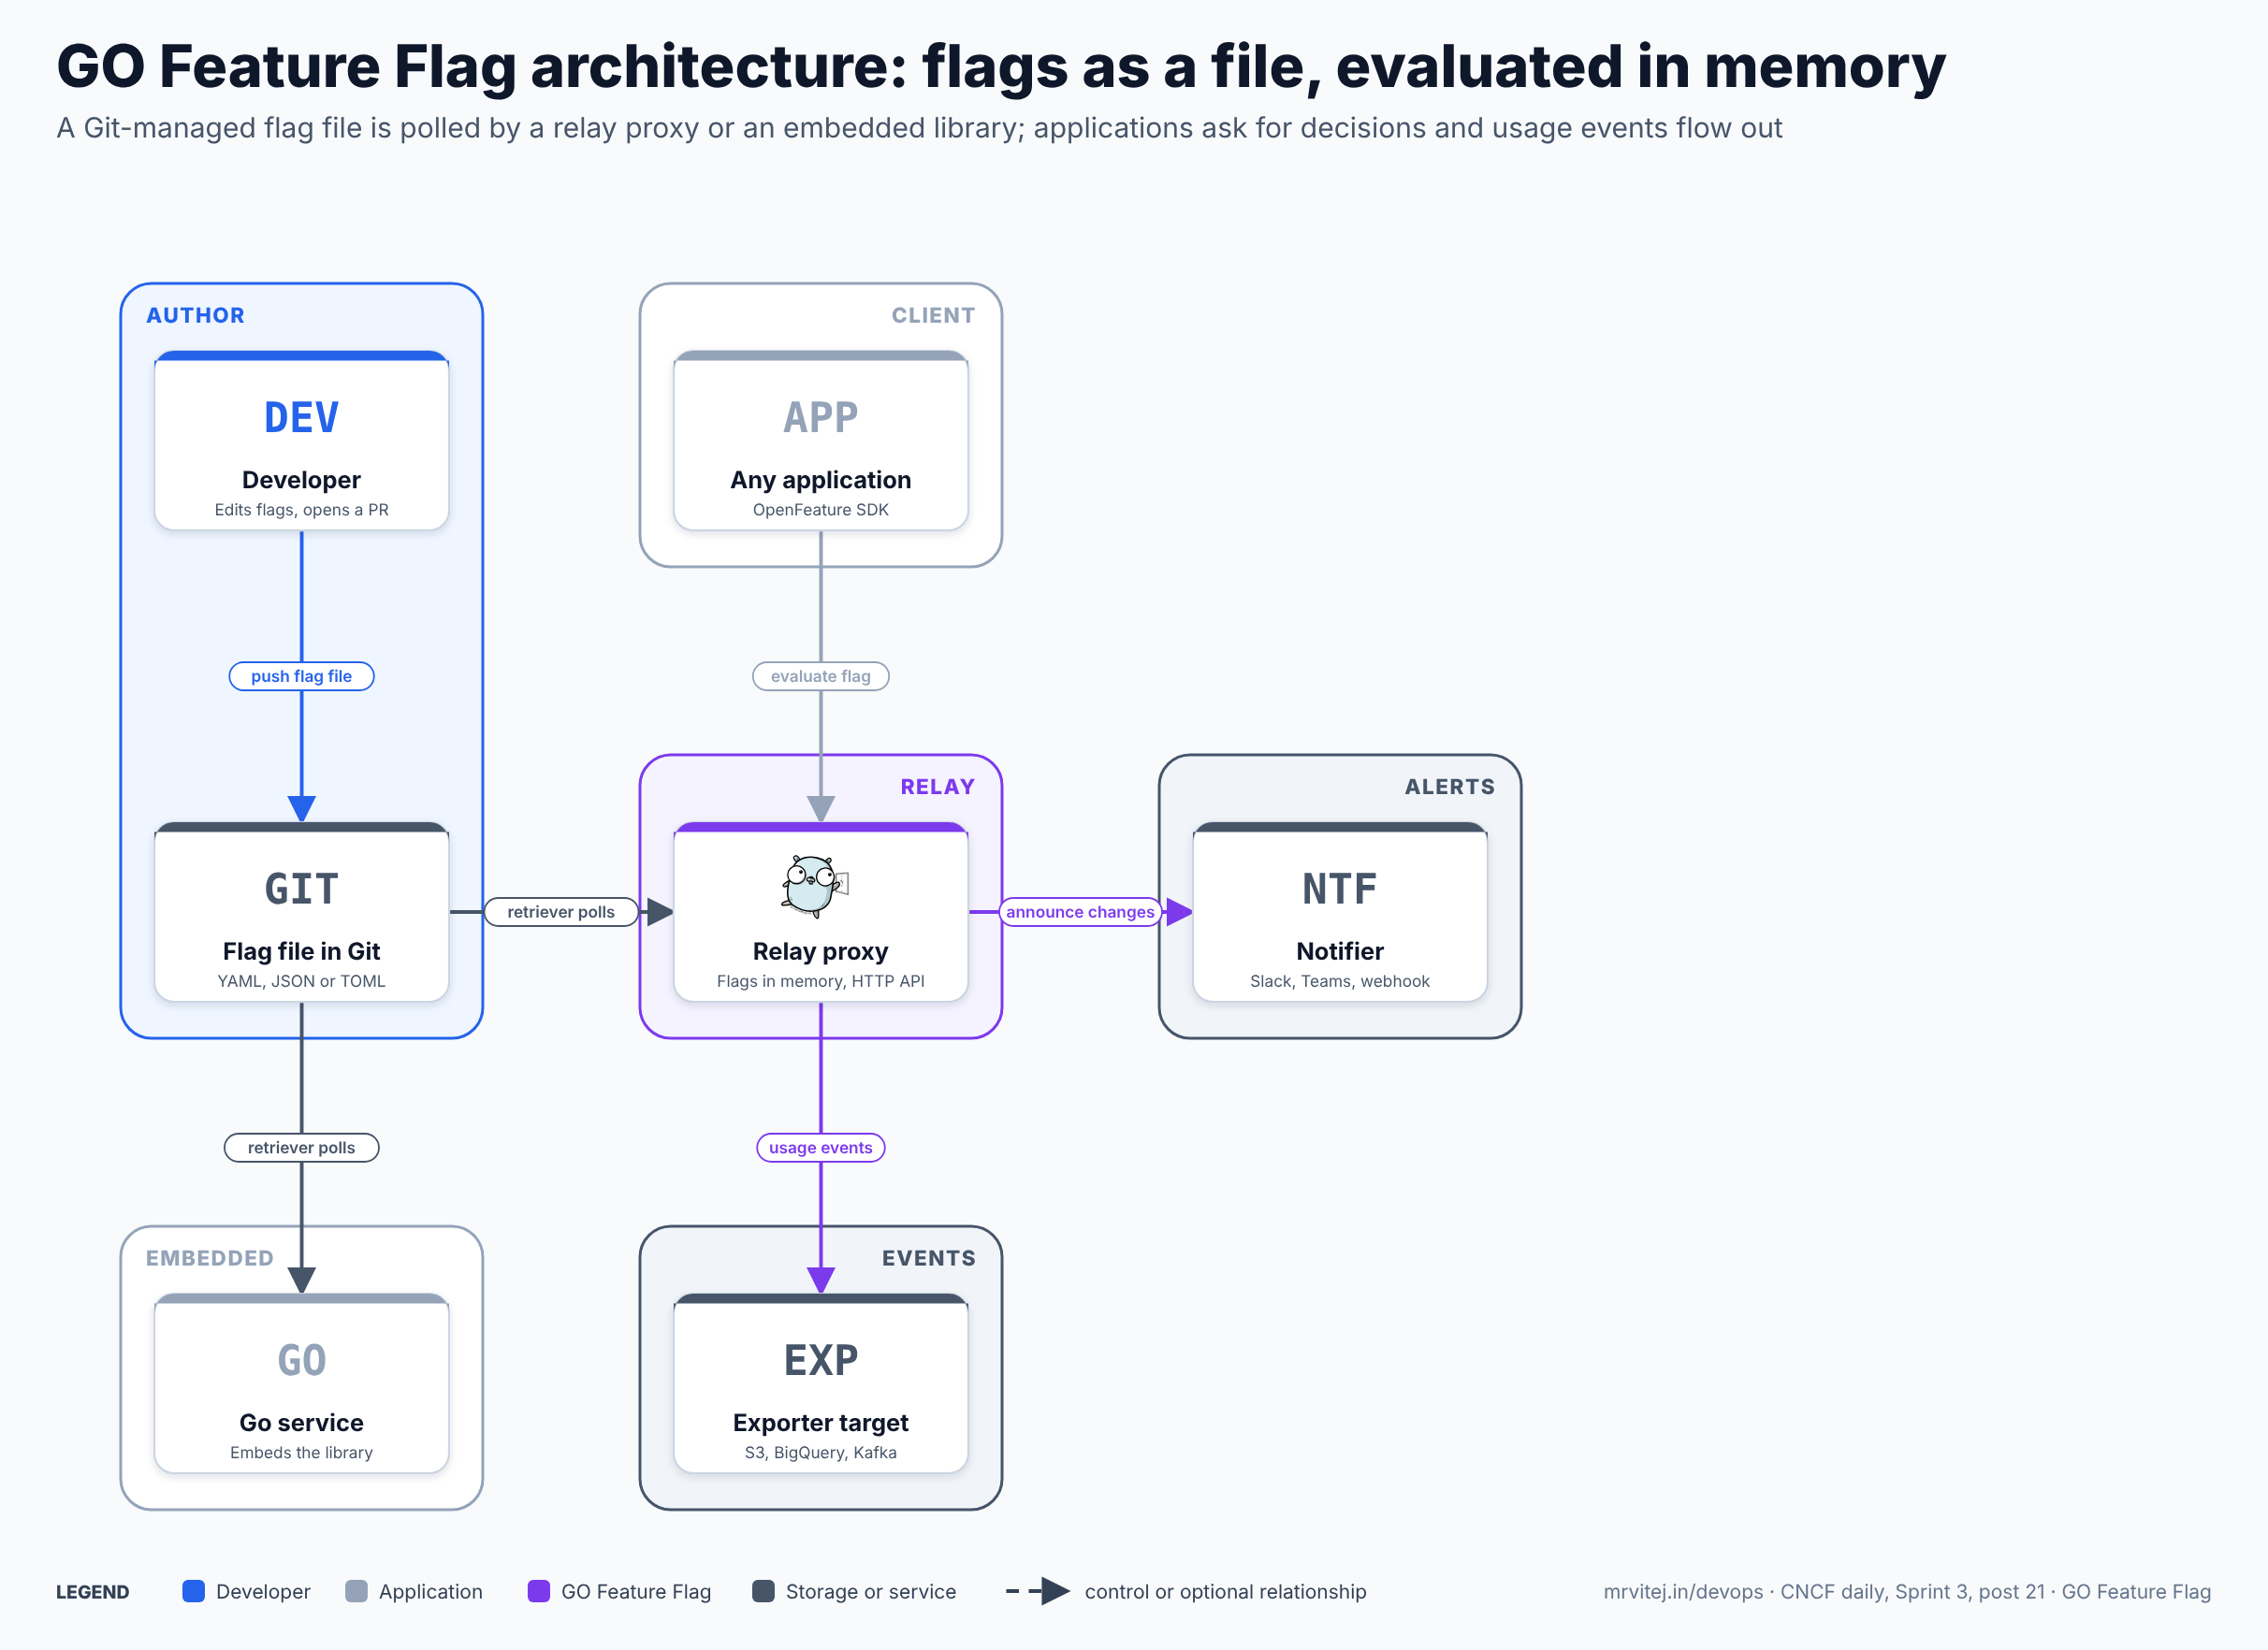Click the AUTHOR group heading

[195, 315]
